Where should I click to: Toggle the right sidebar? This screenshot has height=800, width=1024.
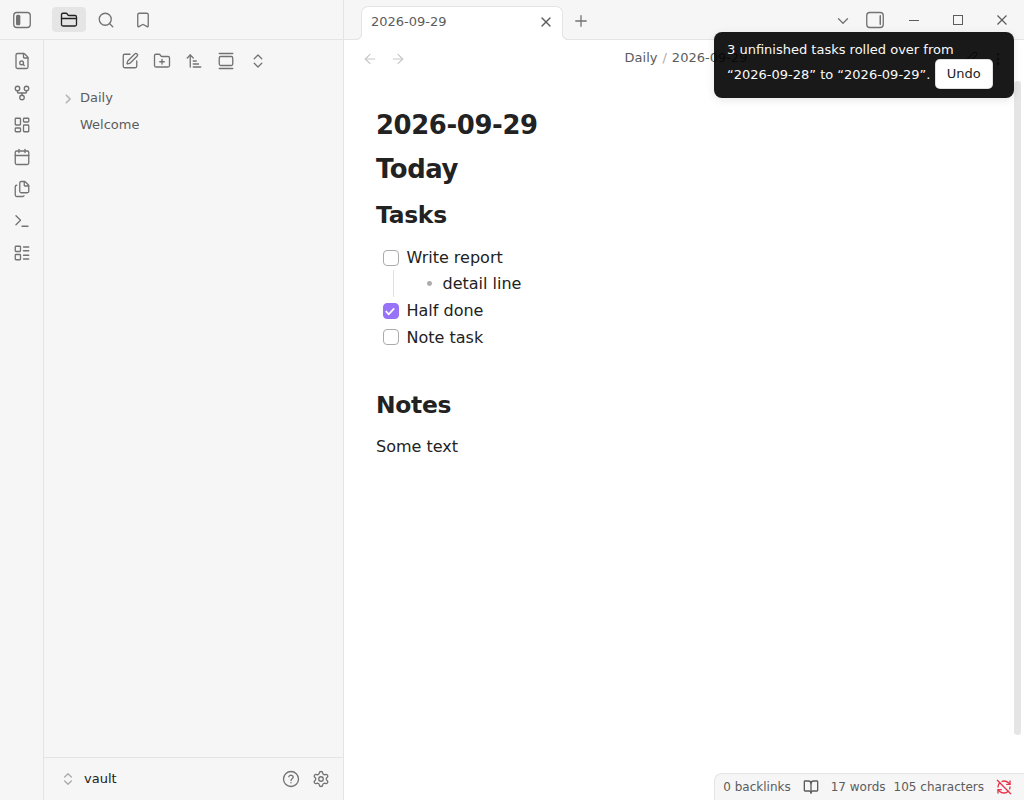pos(875,20)
